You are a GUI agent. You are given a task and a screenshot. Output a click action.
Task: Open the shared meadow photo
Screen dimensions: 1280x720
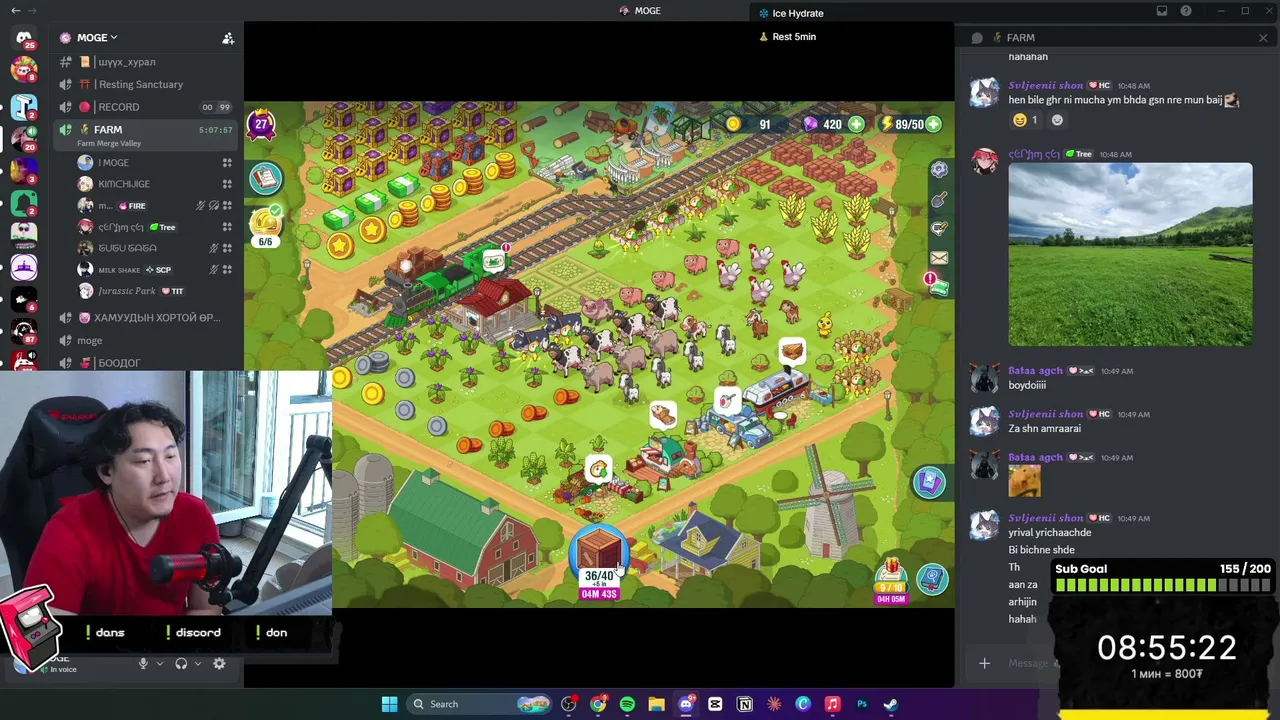coord(1130,255)
